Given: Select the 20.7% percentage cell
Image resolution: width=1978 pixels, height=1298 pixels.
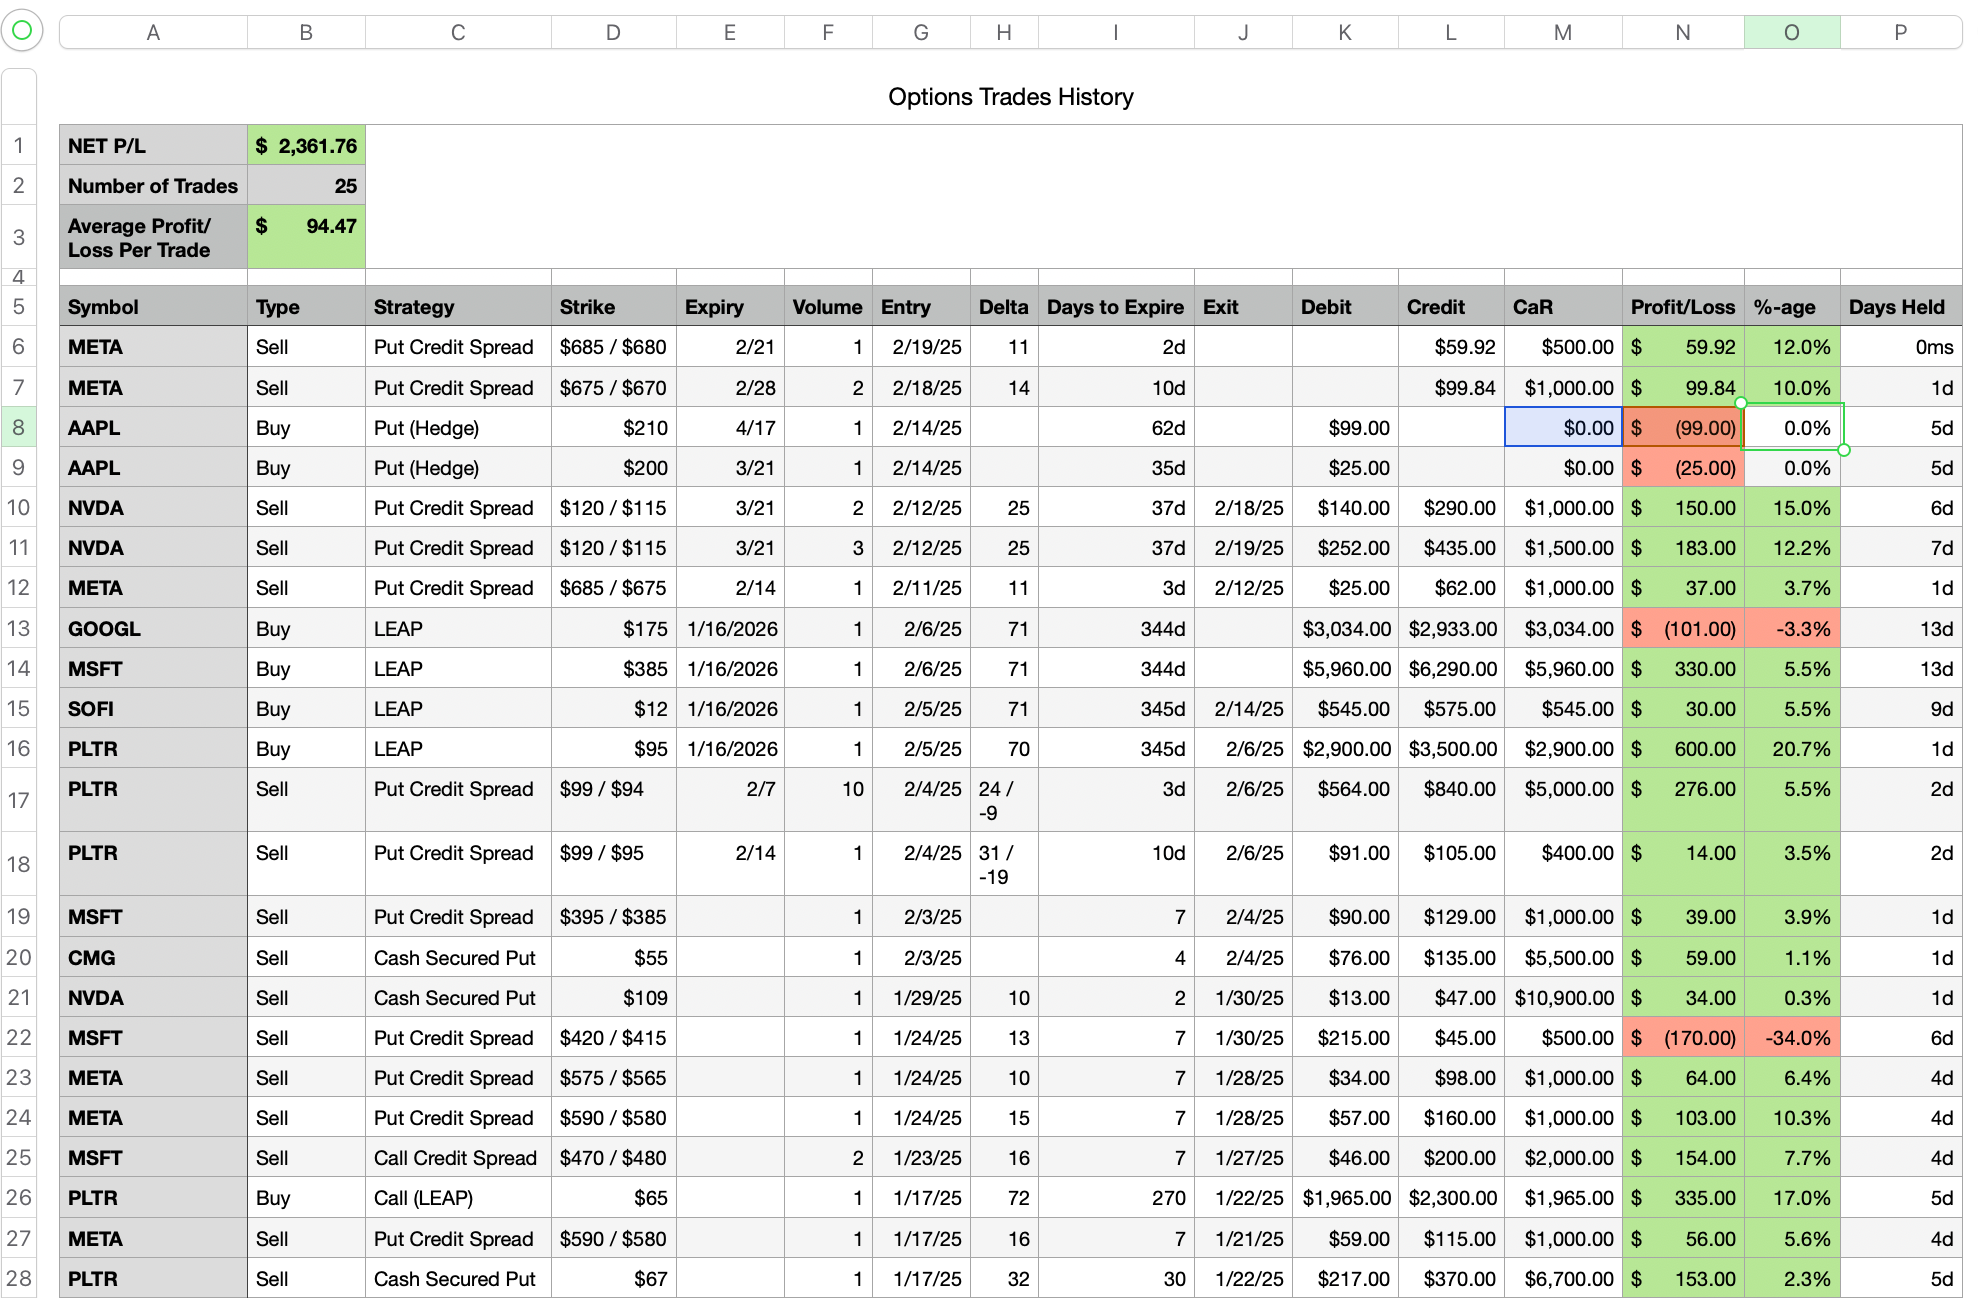Looking at the screenshot, I should 1792,748.
